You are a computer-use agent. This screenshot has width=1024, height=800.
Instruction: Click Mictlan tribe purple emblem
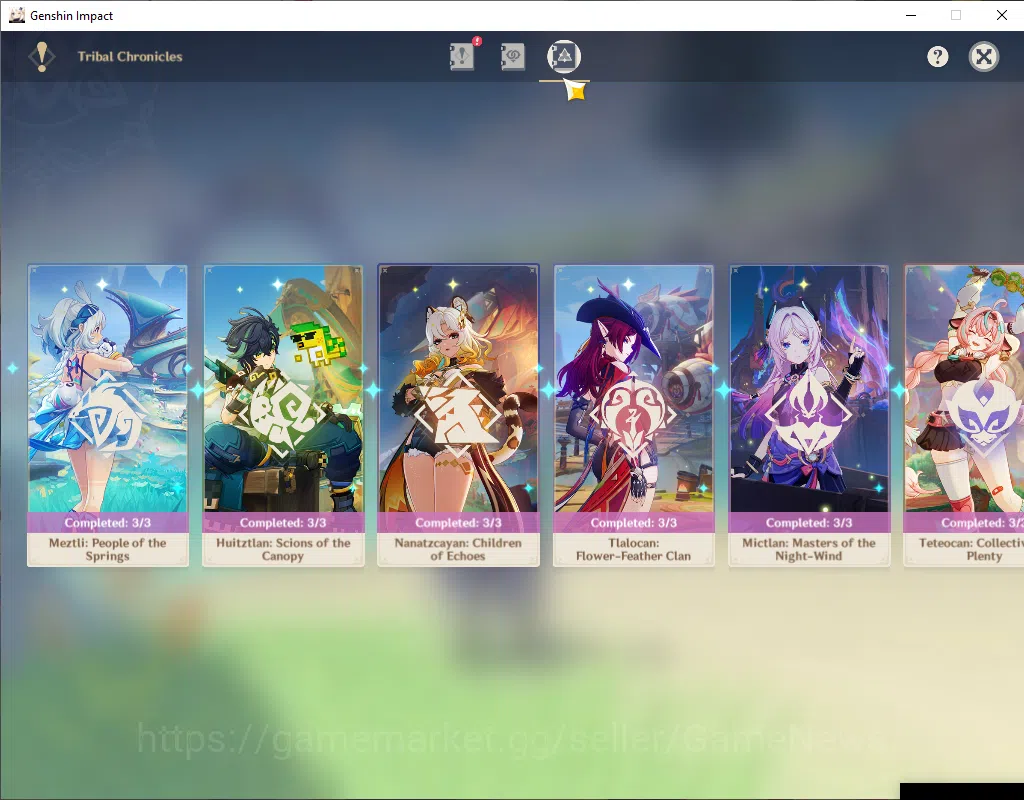808,414
